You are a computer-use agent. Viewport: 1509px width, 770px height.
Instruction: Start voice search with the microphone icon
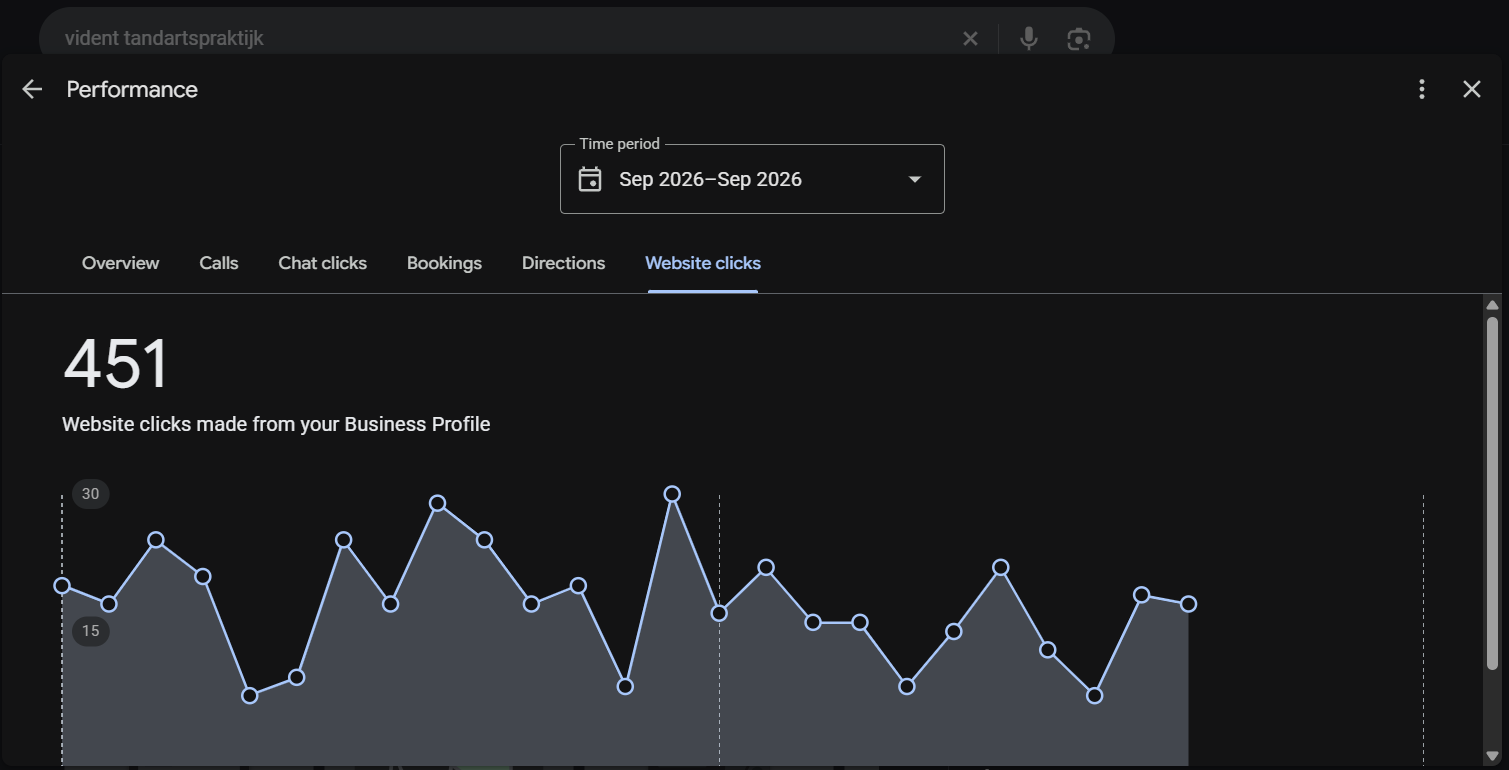[x=1028, y=39]
